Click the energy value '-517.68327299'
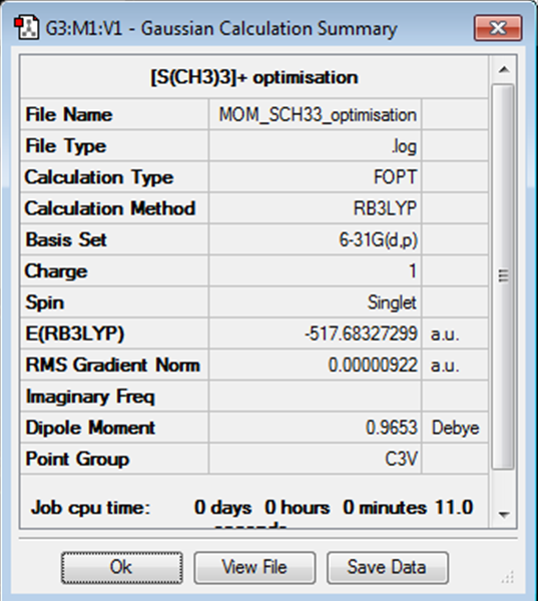Image resolution: width=538 pixels, height=601 pixels. (361, 333)
